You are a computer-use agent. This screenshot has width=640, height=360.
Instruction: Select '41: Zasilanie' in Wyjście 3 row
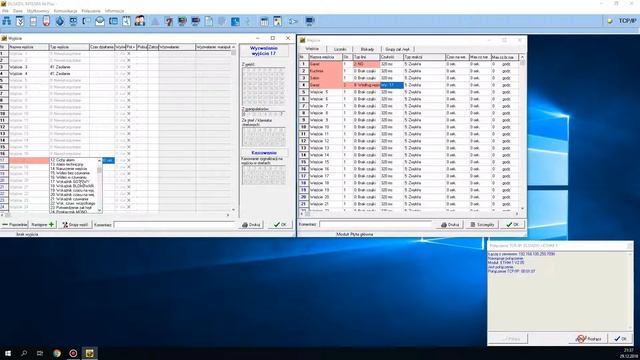point(69,67)
